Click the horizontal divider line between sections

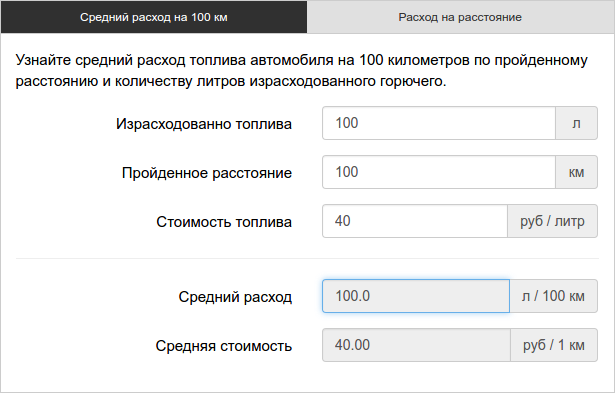307,258
